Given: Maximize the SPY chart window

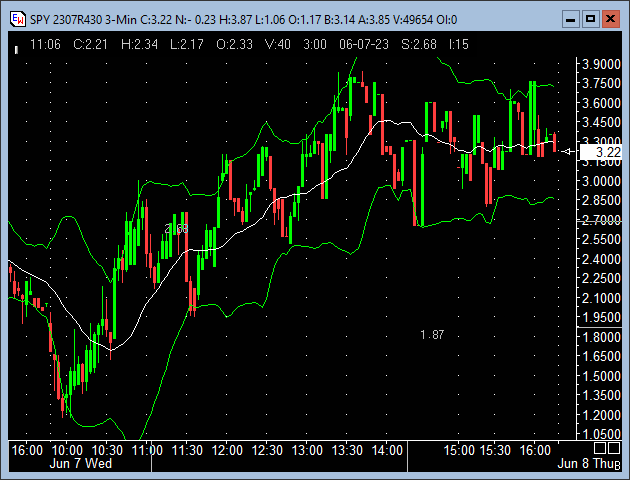Looking at the screenshot, I should [590, 19].
